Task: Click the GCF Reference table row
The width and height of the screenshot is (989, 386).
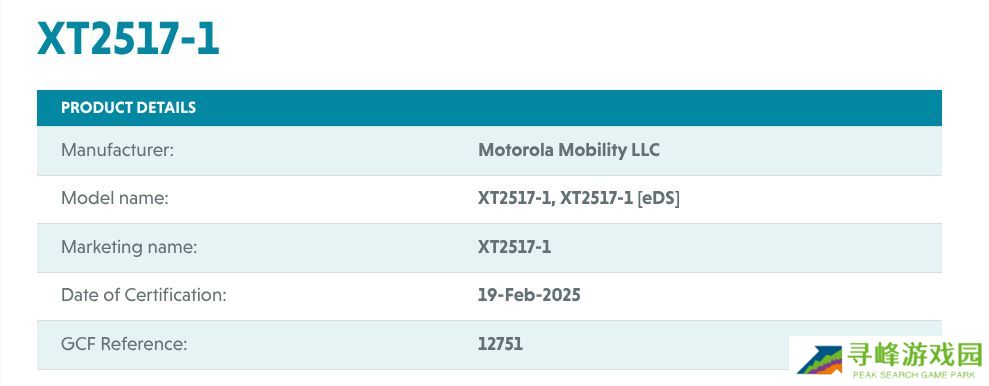Action: (x=489, y=345)
